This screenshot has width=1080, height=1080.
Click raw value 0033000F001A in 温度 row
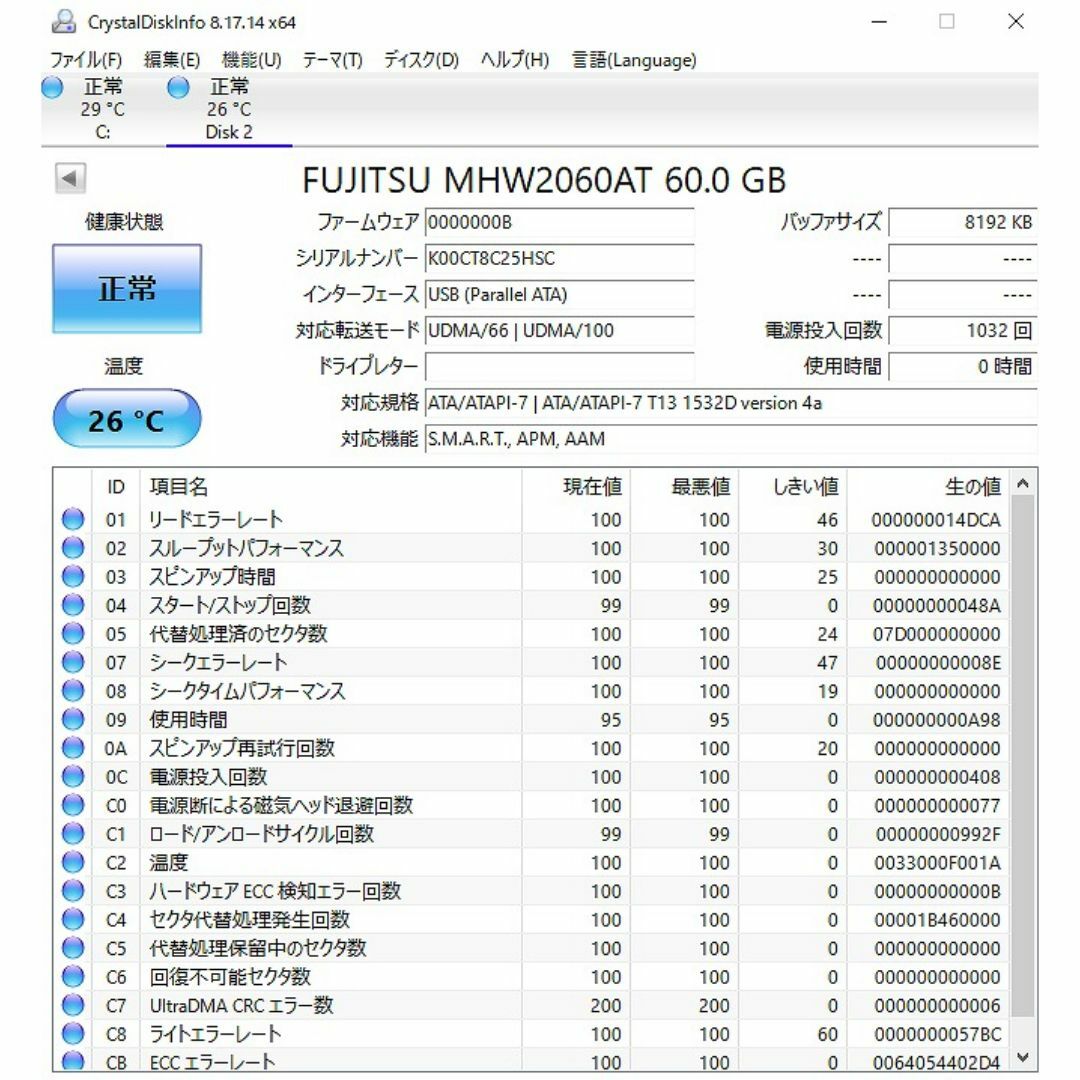(937, 862)
